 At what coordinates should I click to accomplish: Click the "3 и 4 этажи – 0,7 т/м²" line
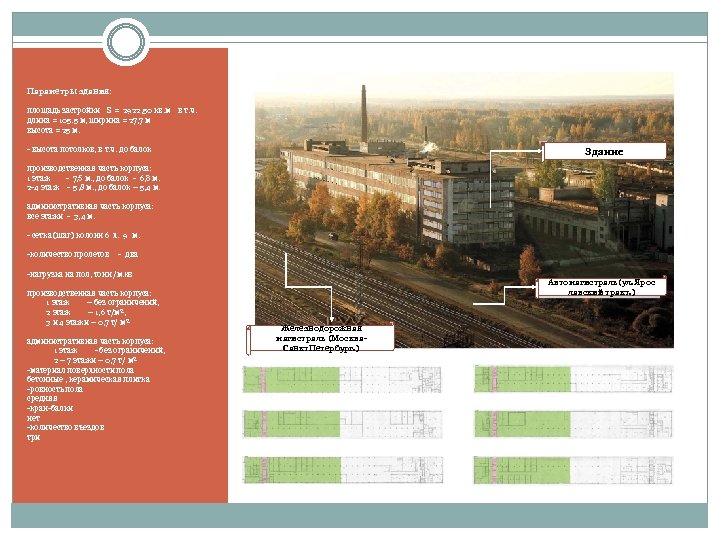click(88, 322)
